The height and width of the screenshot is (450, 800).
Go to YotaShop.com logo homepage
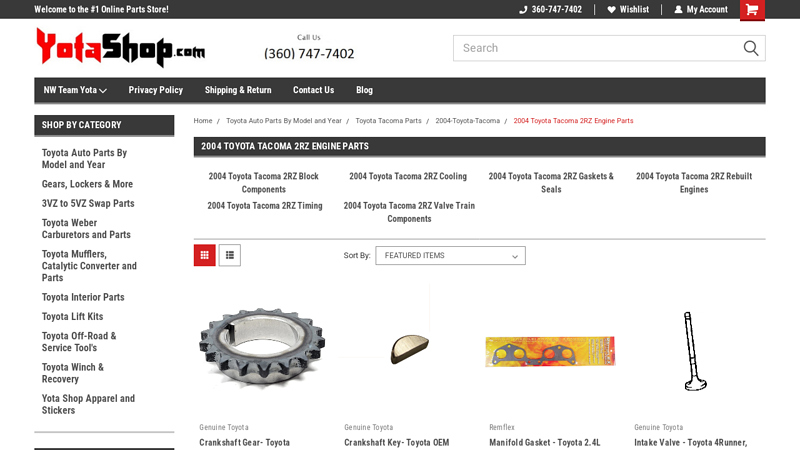point(120,47)
